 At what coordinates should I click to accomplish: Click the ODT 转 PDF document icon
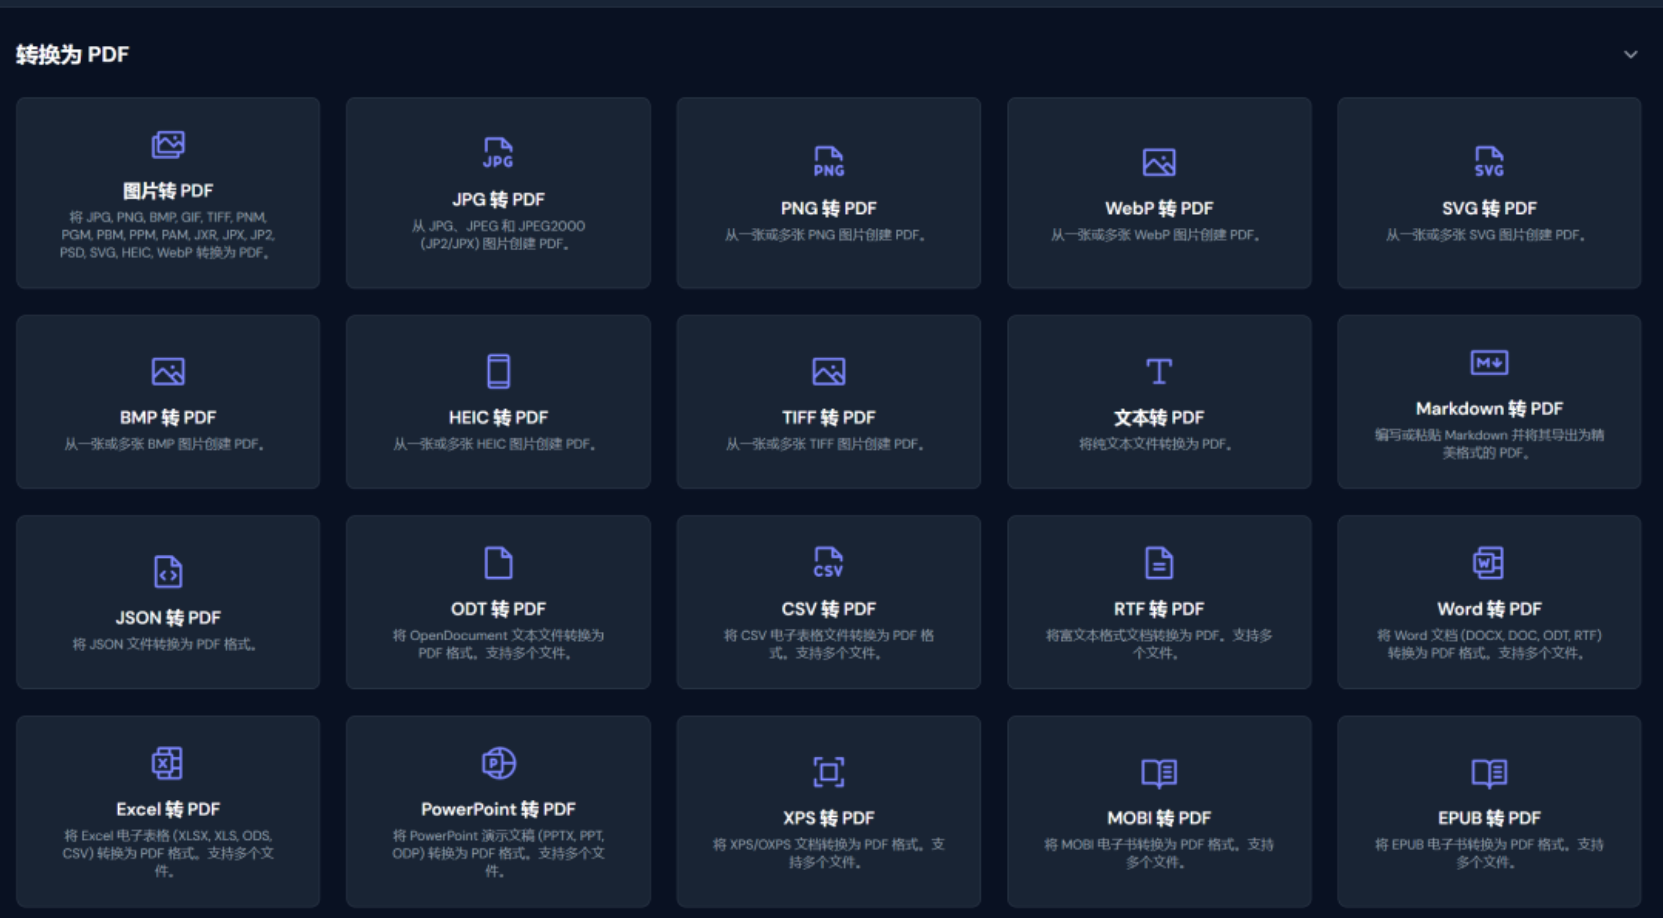coord(498,563)
